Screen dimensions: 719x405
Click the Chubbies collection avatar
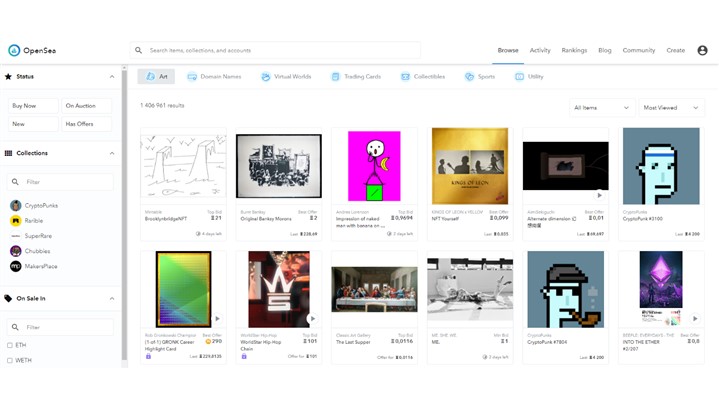(x=16, y=252)
